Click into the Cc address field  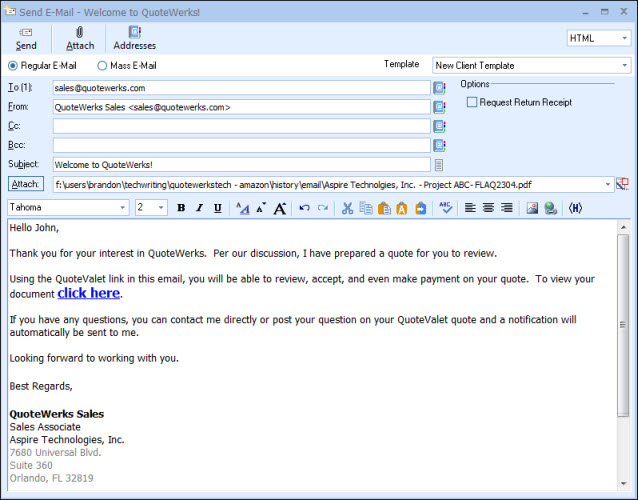241,126
